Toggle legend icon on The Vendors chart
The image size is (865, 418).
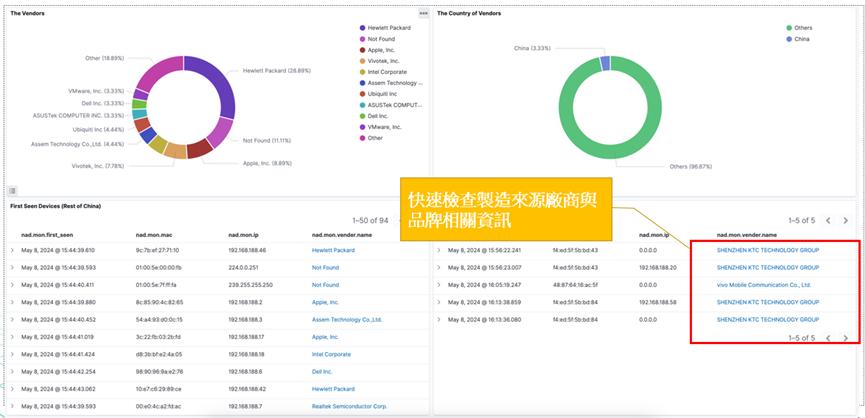13,190
